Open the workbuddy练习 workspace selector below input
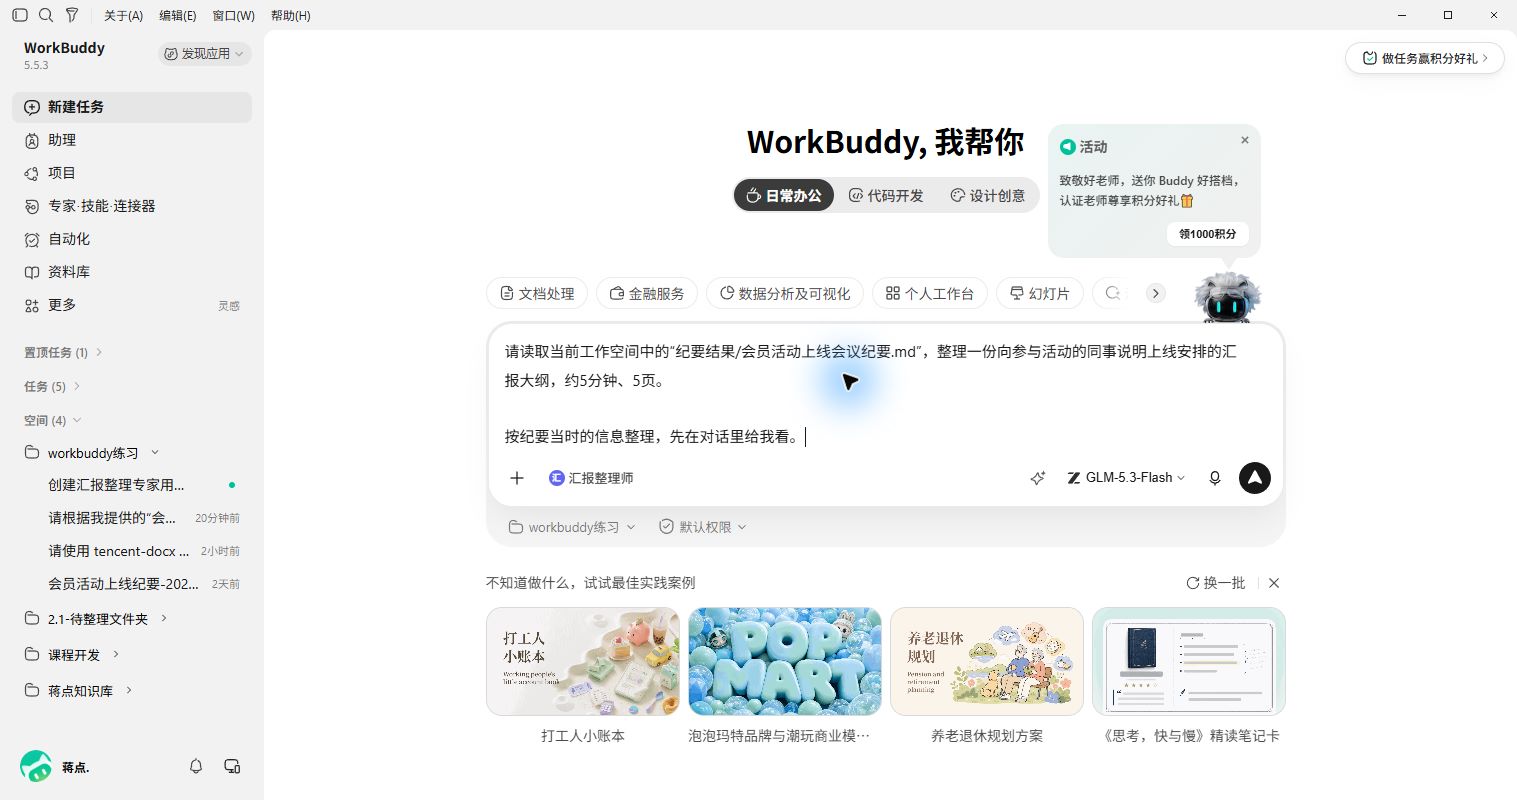 click(x=572, y=527)
